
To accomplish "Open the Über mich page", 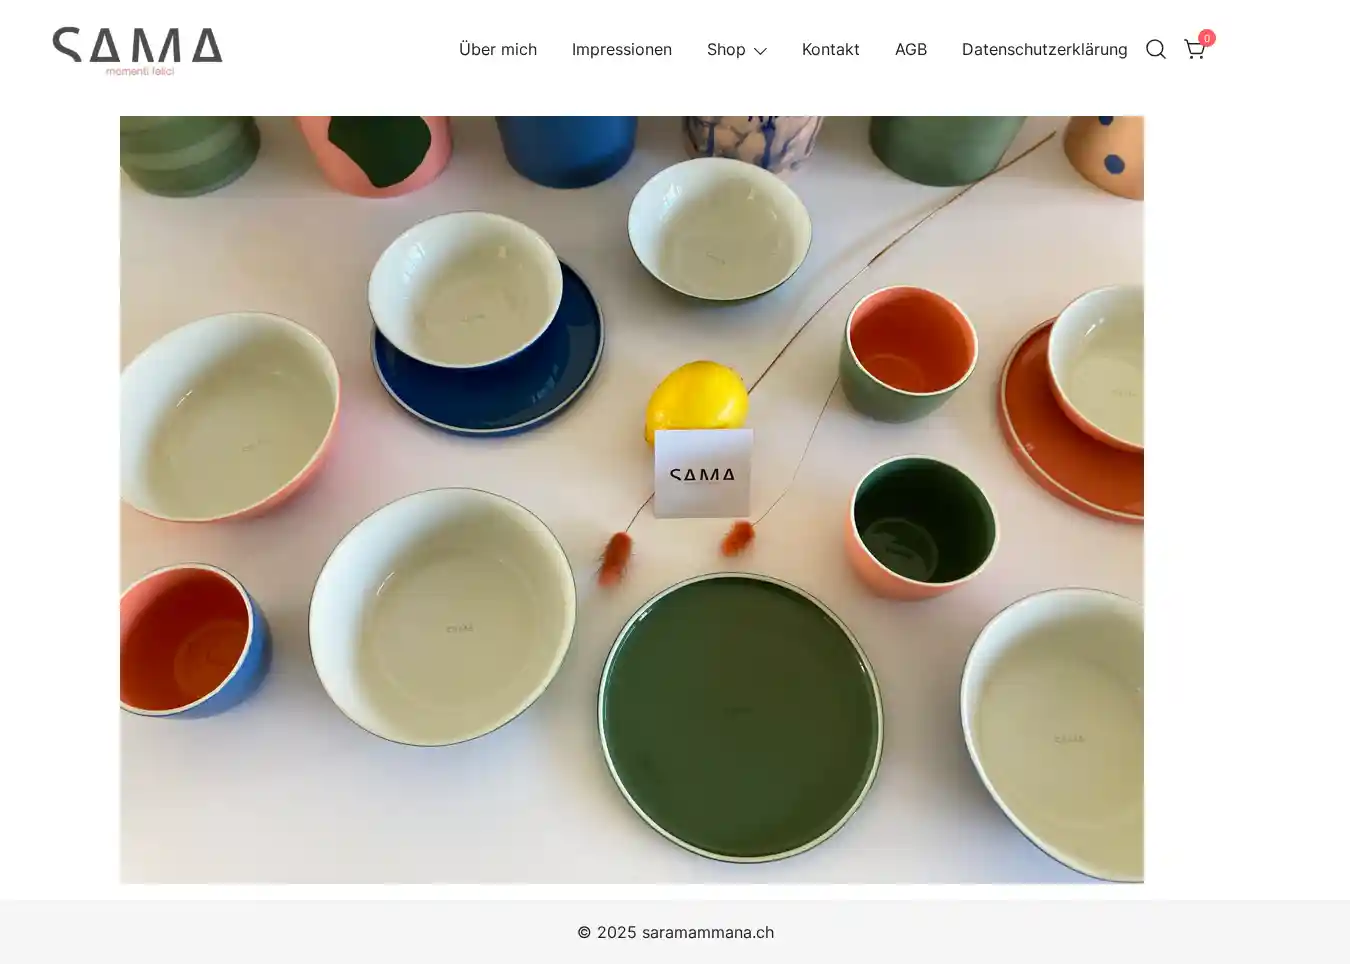I will point(498,49).
